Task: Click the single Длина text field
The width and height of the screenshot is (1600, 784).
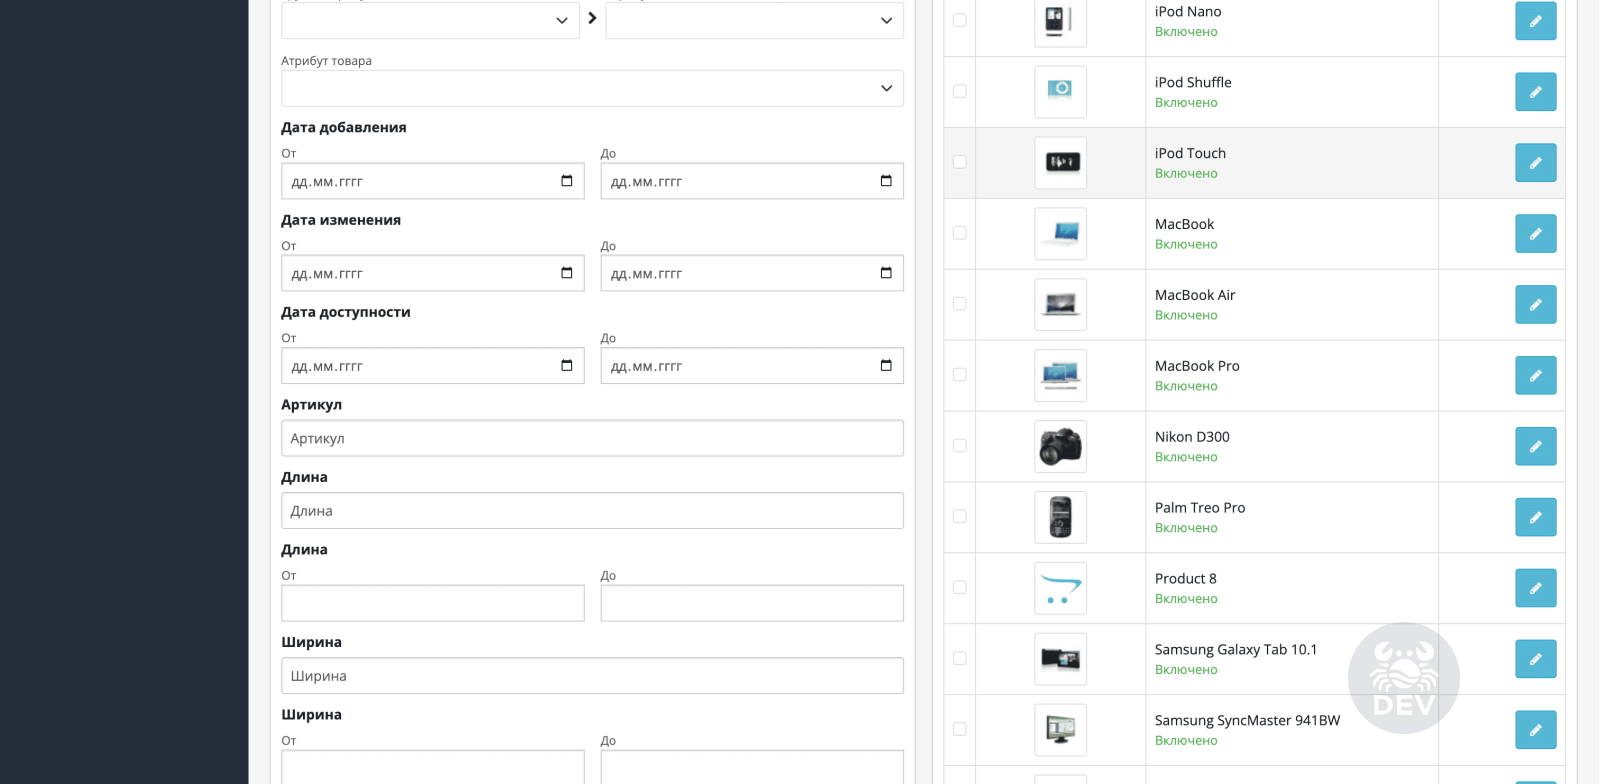Action: pyautogui.click(x=592, y=511)
